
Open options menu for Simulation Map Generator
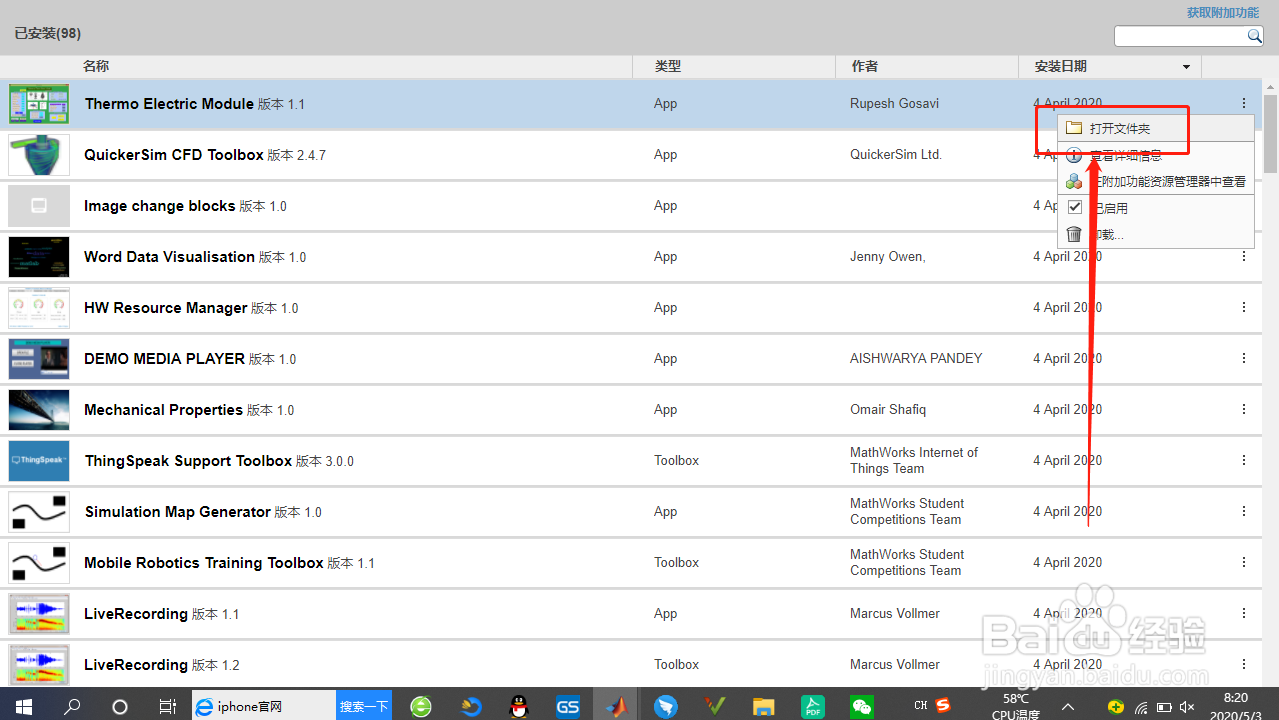click(1244, 511)
